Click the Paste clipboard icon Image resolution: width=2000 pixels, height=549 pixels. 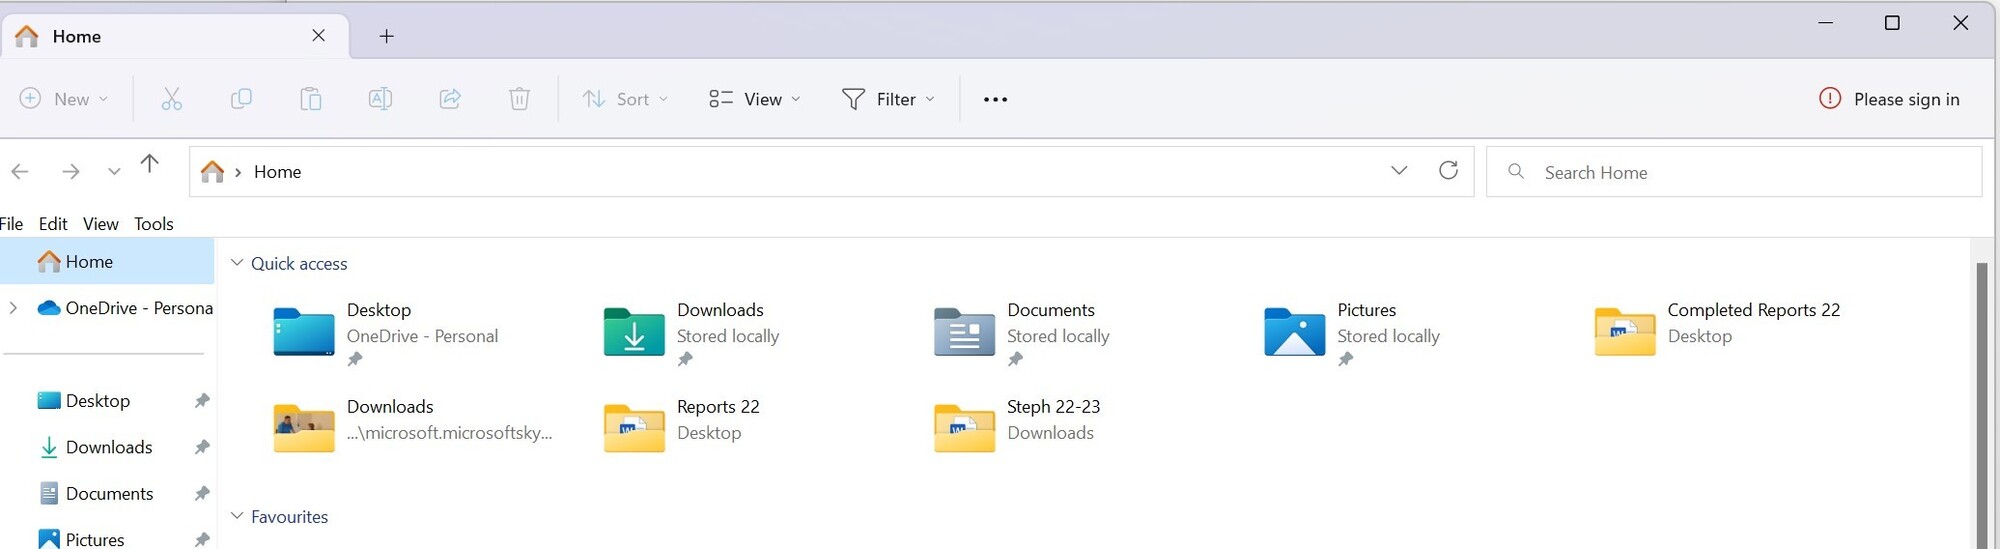[311, 99]
